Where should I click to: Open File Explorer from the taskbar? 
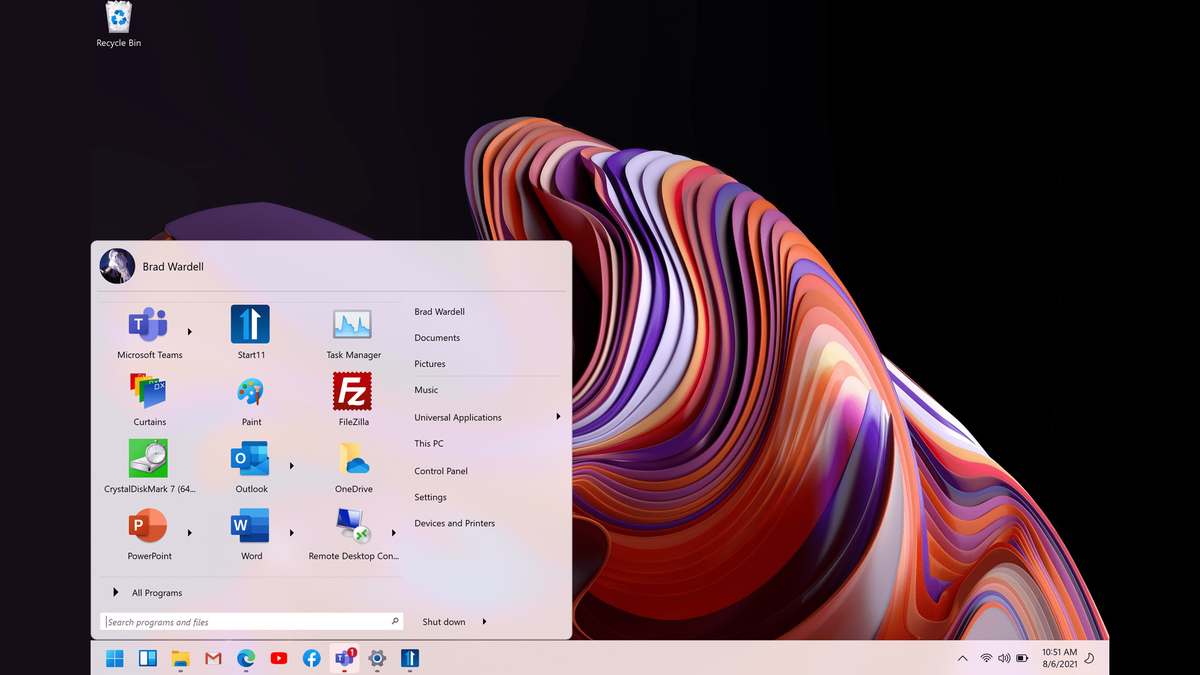tap(180, 658)
